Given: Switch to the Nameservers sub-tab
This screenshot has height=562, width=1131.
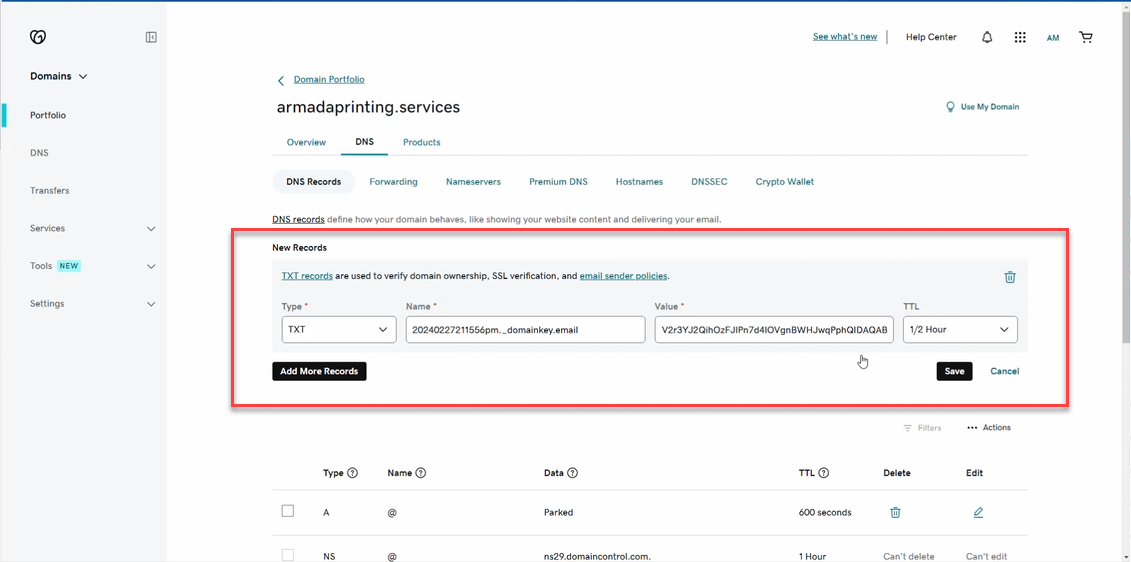Looking at the screenshot, I should (473, 182).
